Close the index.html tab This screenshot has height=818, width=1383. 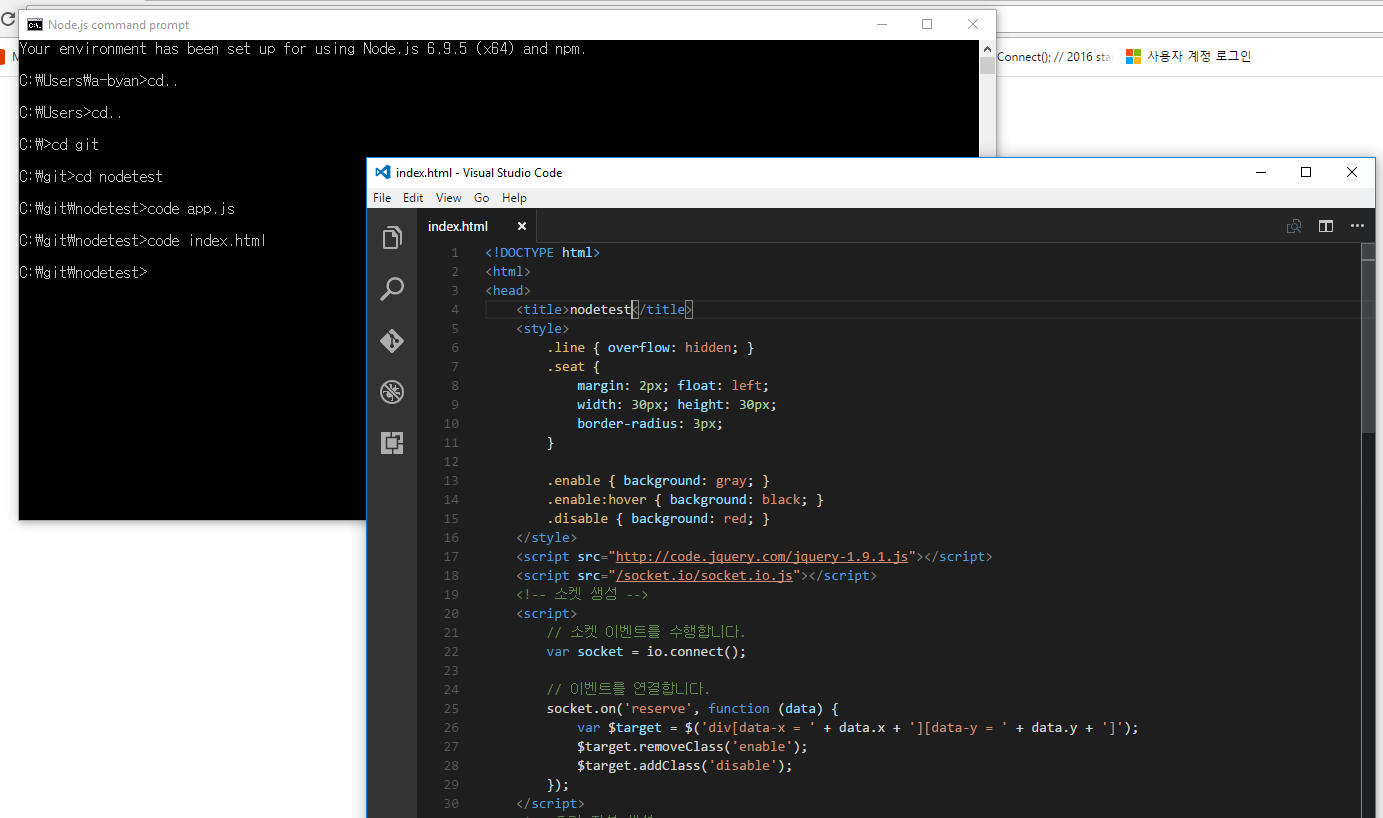(521, 226)
